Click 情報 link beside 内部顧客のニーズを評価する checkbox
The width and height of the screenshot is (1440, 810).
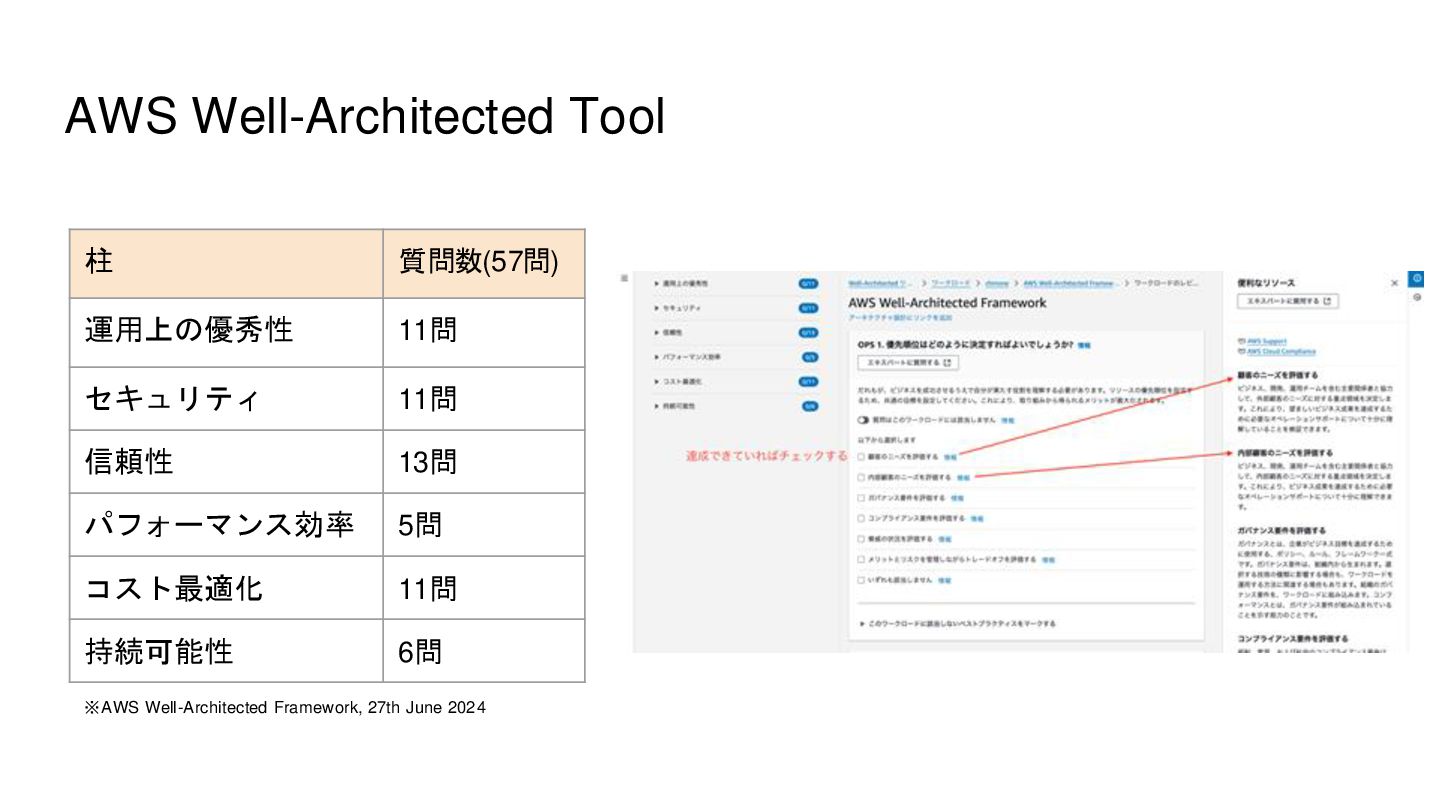click(x=963, y=477)
